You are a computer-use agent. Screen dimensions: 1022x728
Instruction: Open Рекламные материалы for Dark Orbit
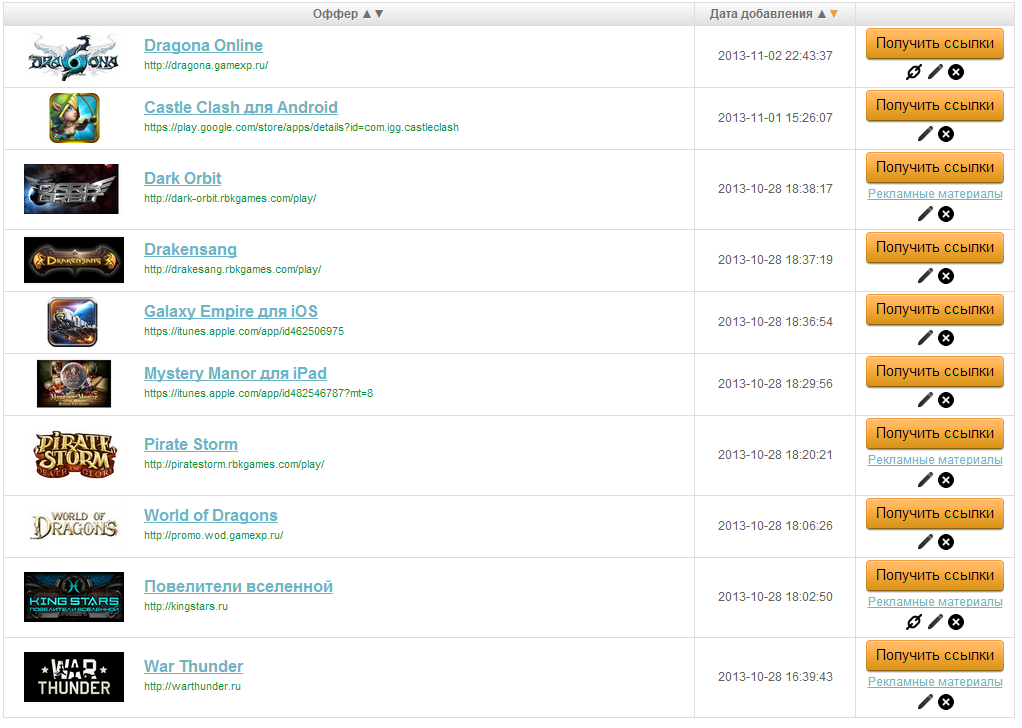[935, 194]
